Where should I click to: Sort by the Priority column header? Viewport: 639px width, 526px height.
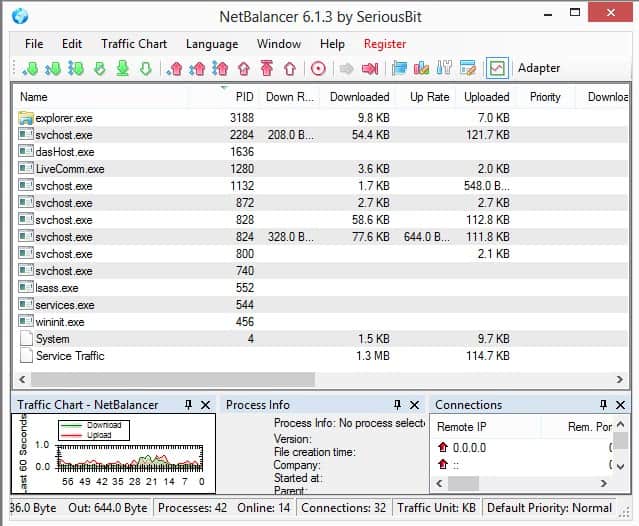(545, 97)
